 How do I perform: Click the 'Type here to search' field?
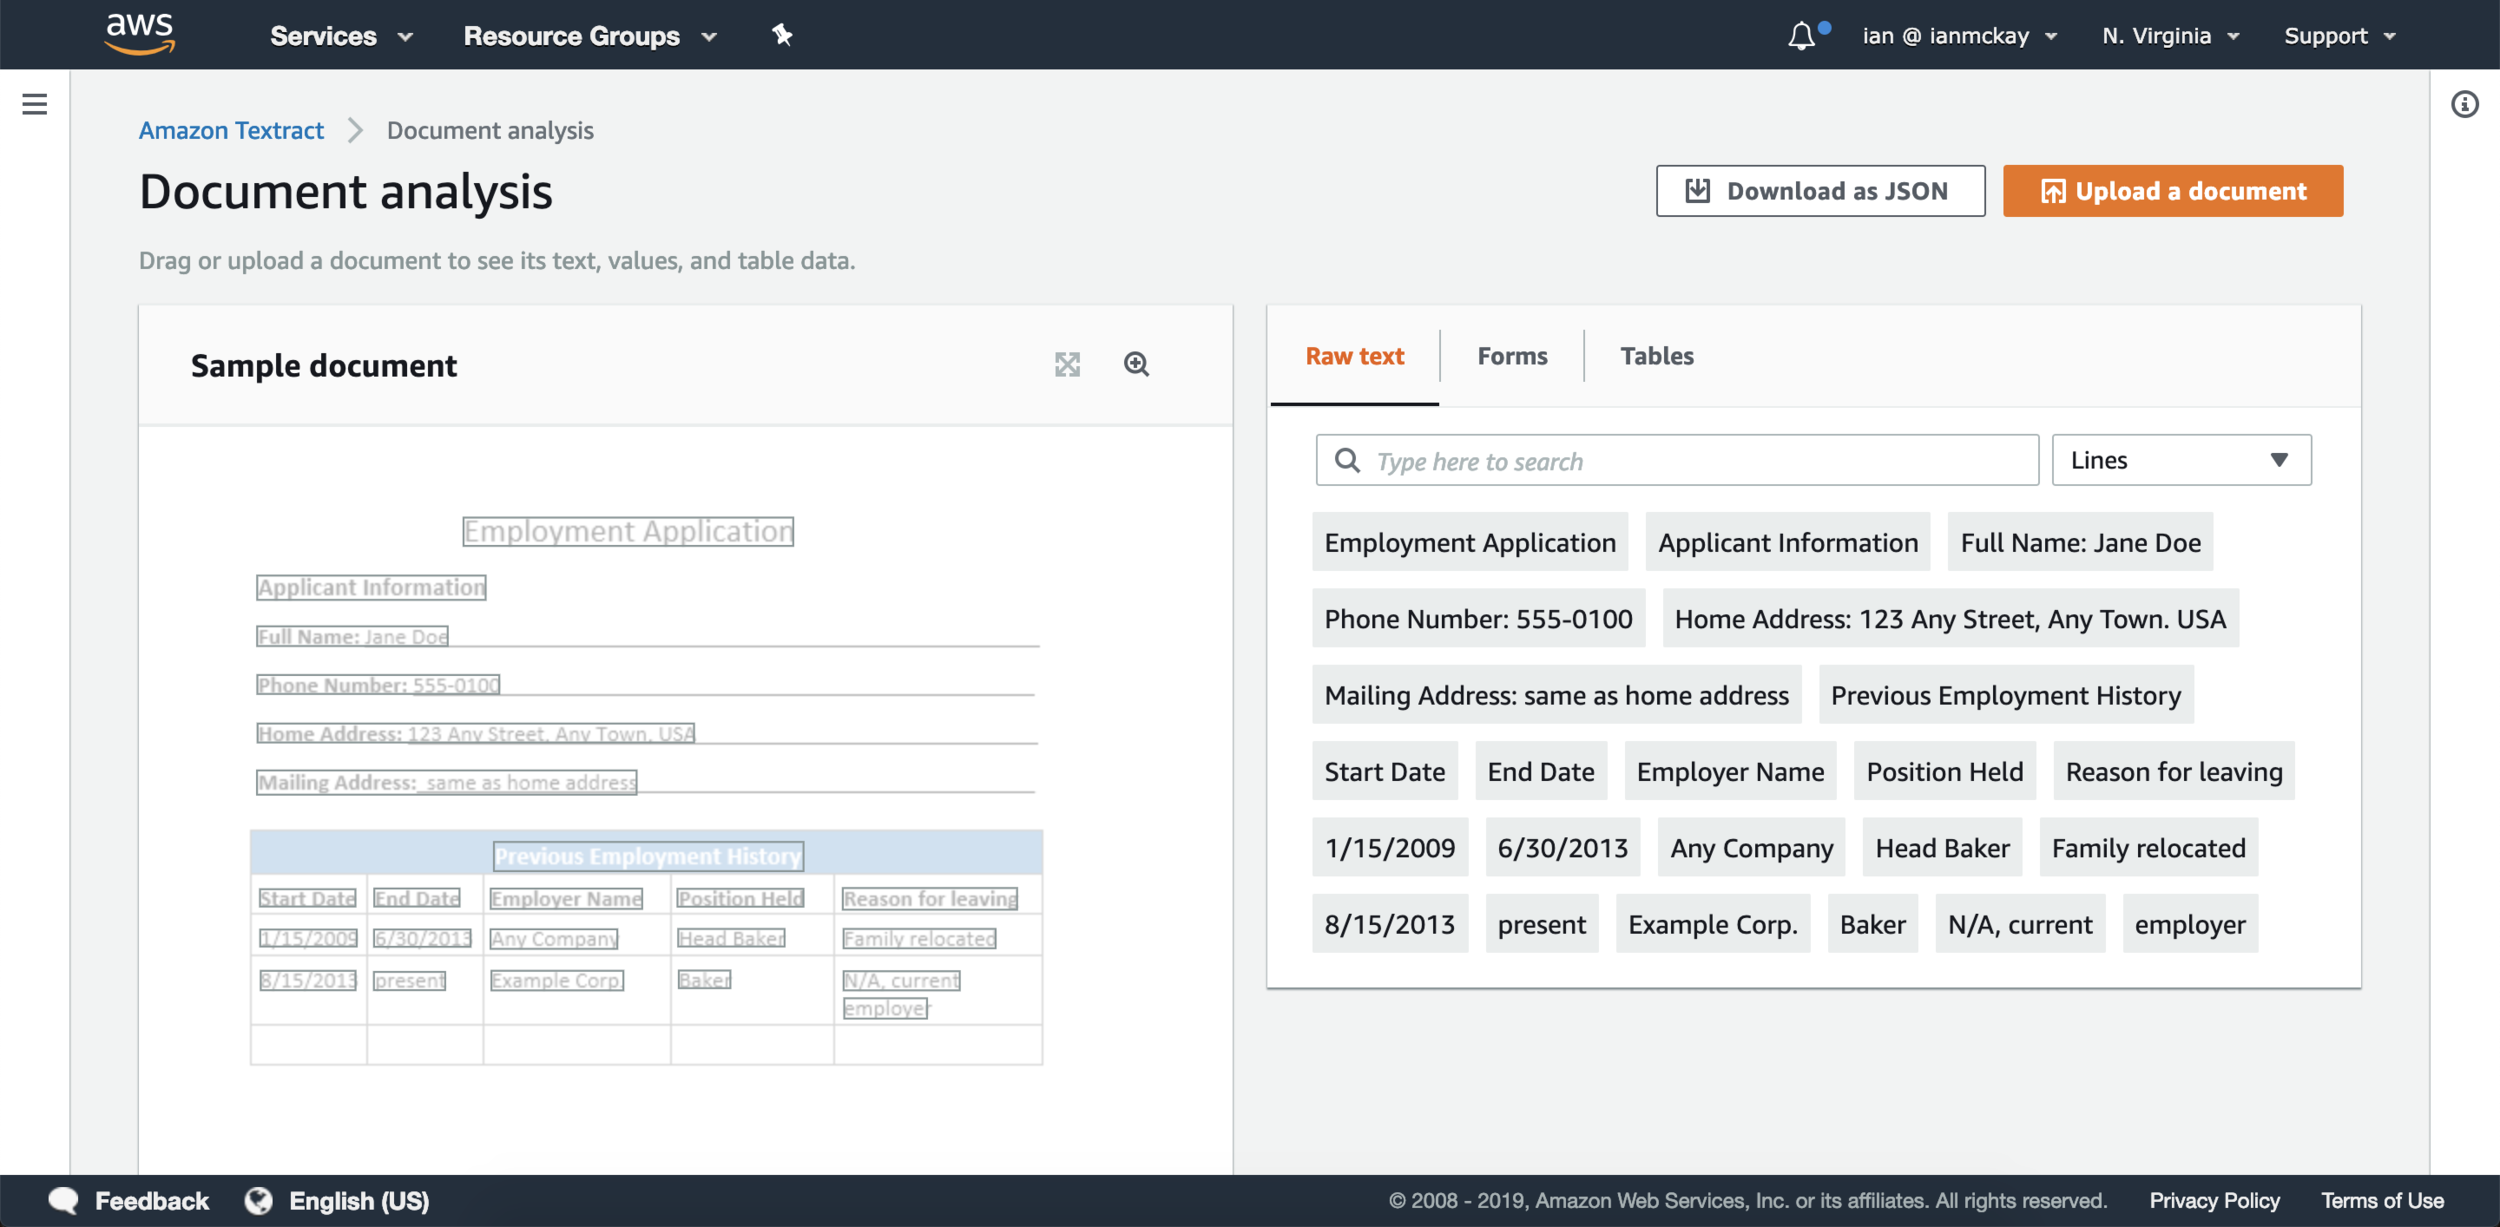pyautogui.click(x=1677, y=460)
